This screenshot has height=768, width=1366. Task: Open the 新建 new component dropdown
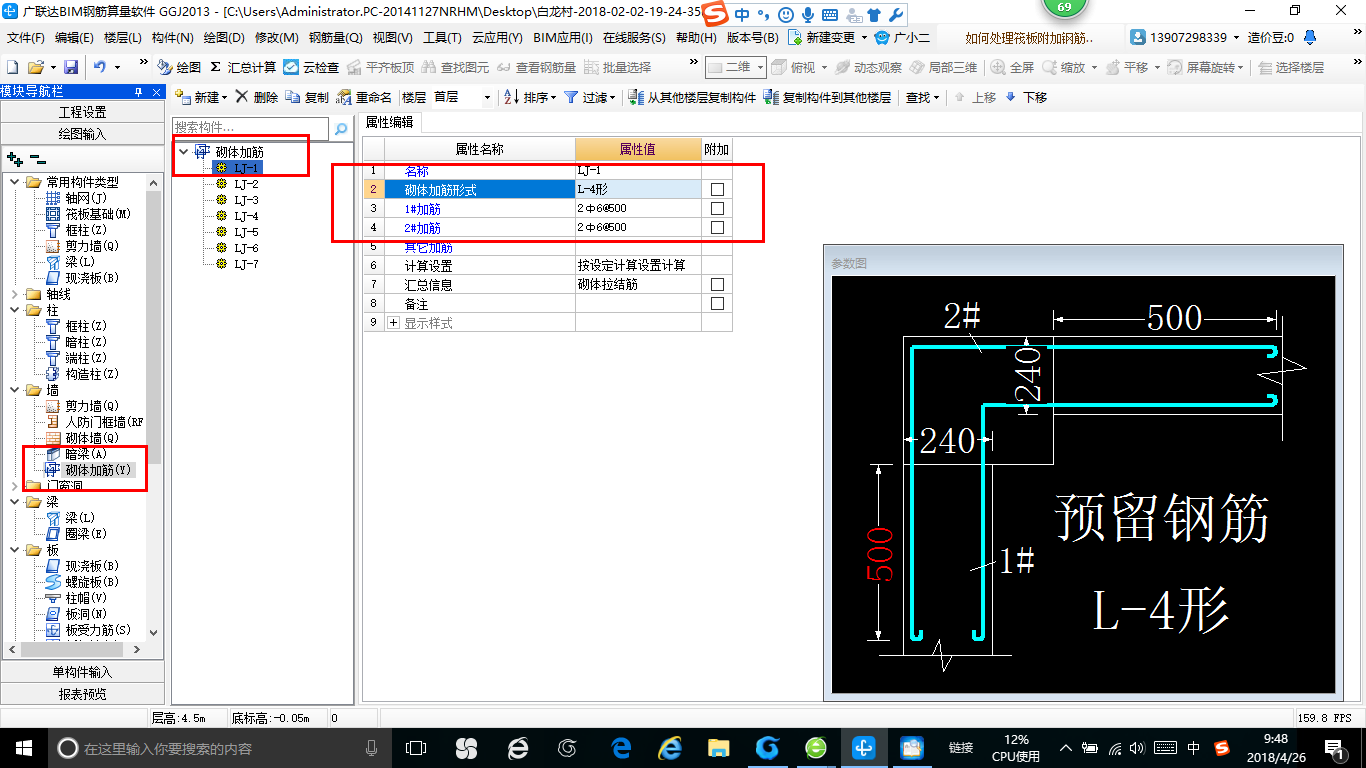pyautogui.click(x=201, y=97)
